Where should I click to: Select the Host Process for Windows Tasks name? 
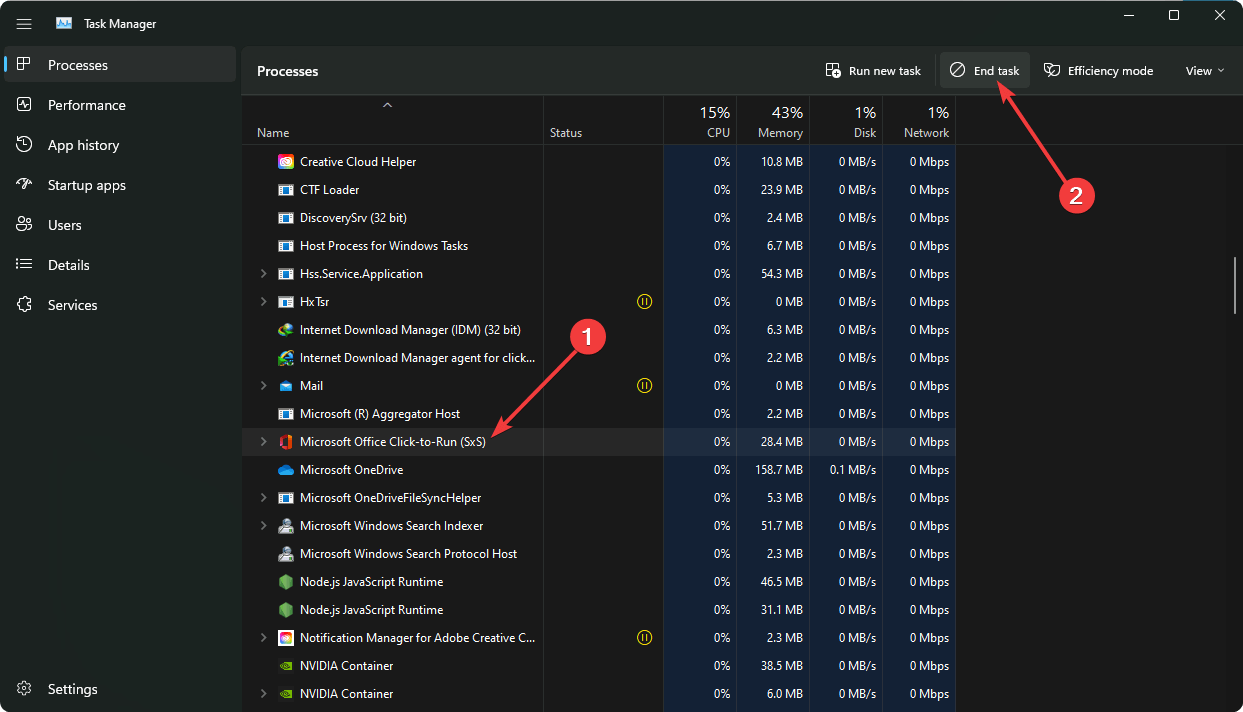click(x=384, y=246)
